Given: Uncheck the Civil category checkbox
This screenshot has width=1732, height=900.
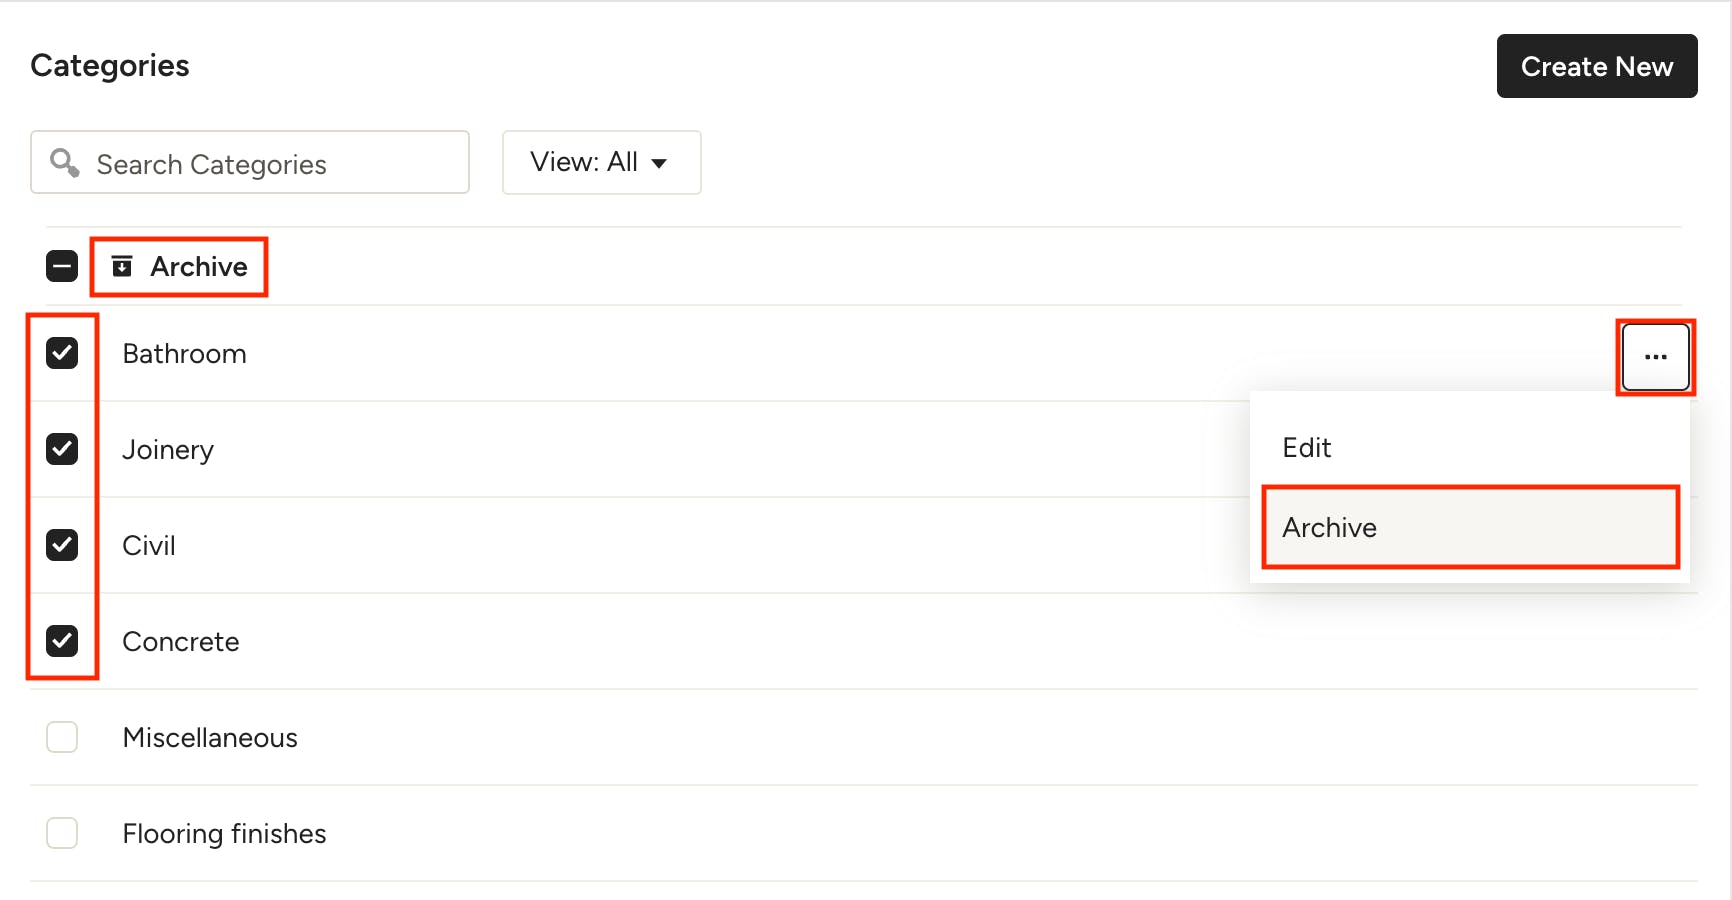Looking at the screenshot, I should pos(62,545).
